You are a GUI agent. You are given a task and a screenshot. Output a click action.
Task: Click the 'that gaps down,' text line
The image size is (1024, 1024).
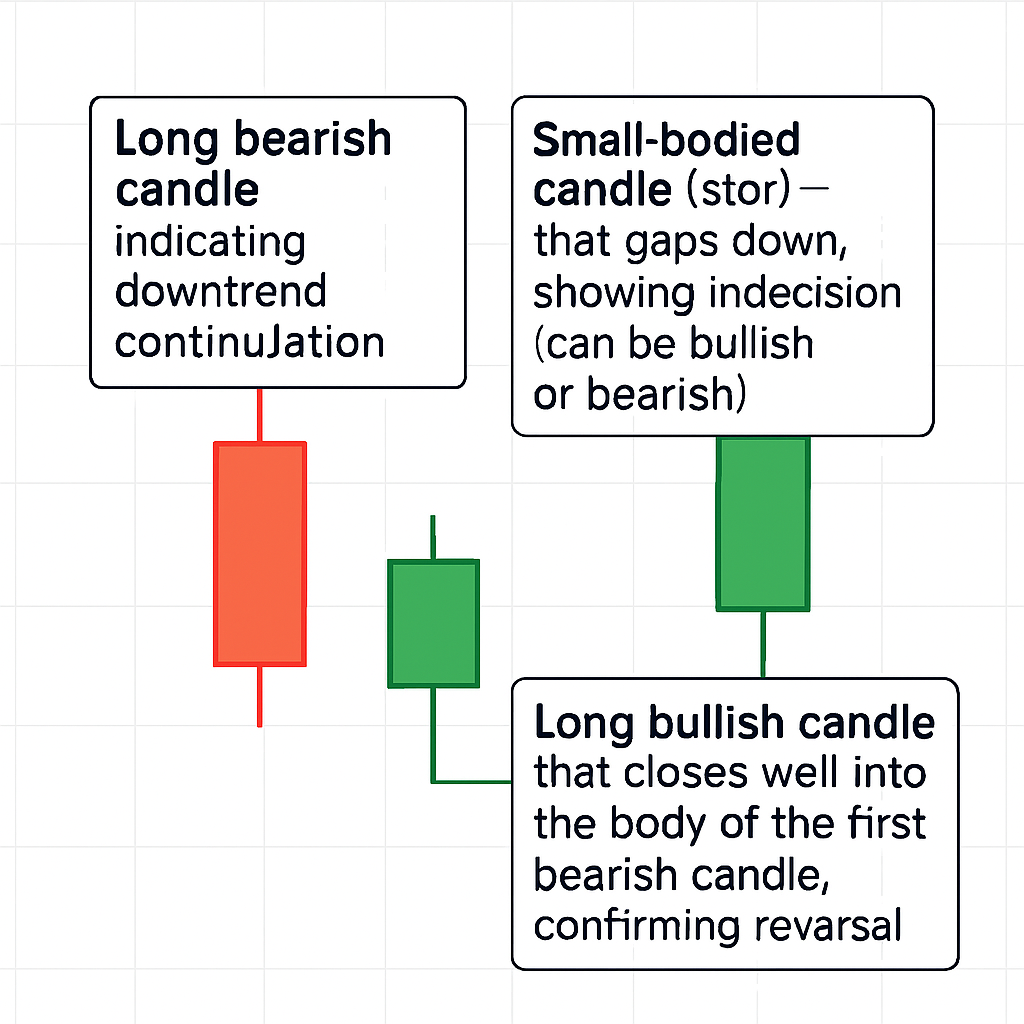coord(690,242)
